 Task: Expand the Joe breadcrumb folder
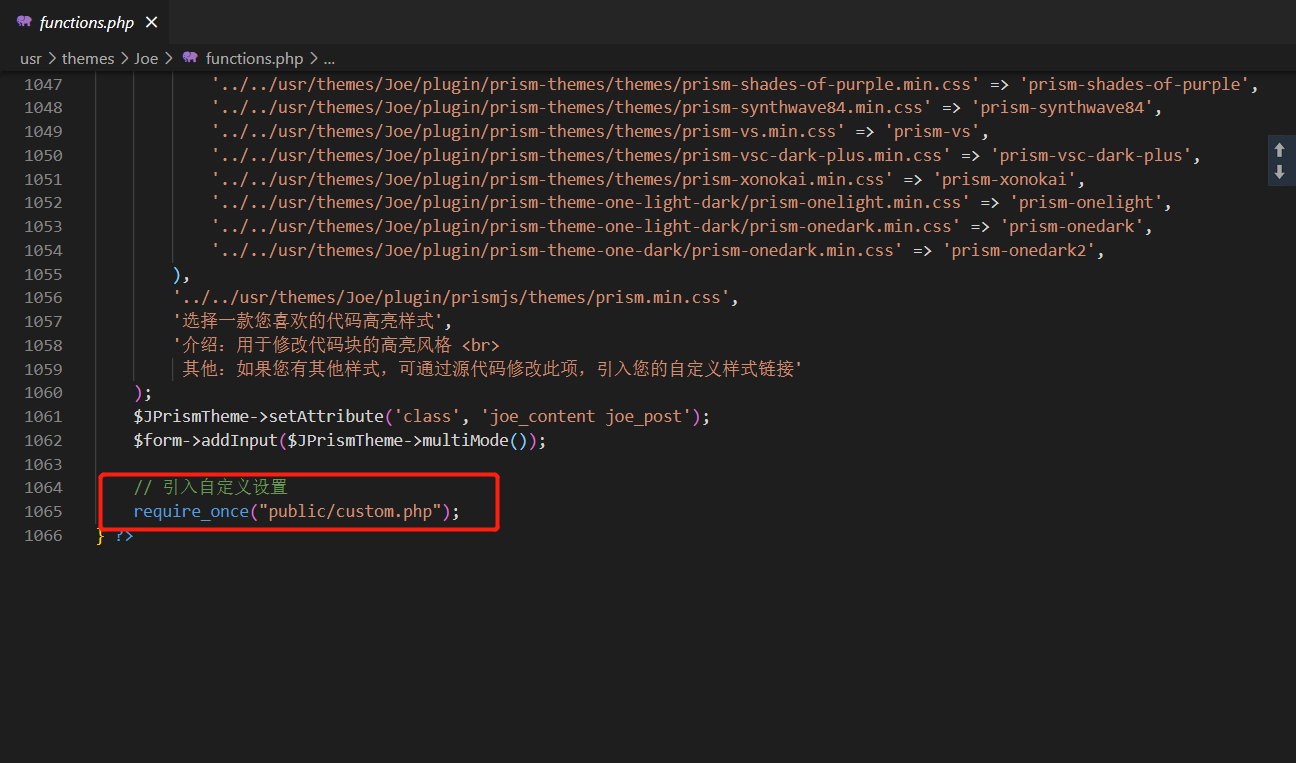pyautogui.click(x=146, y=58)
